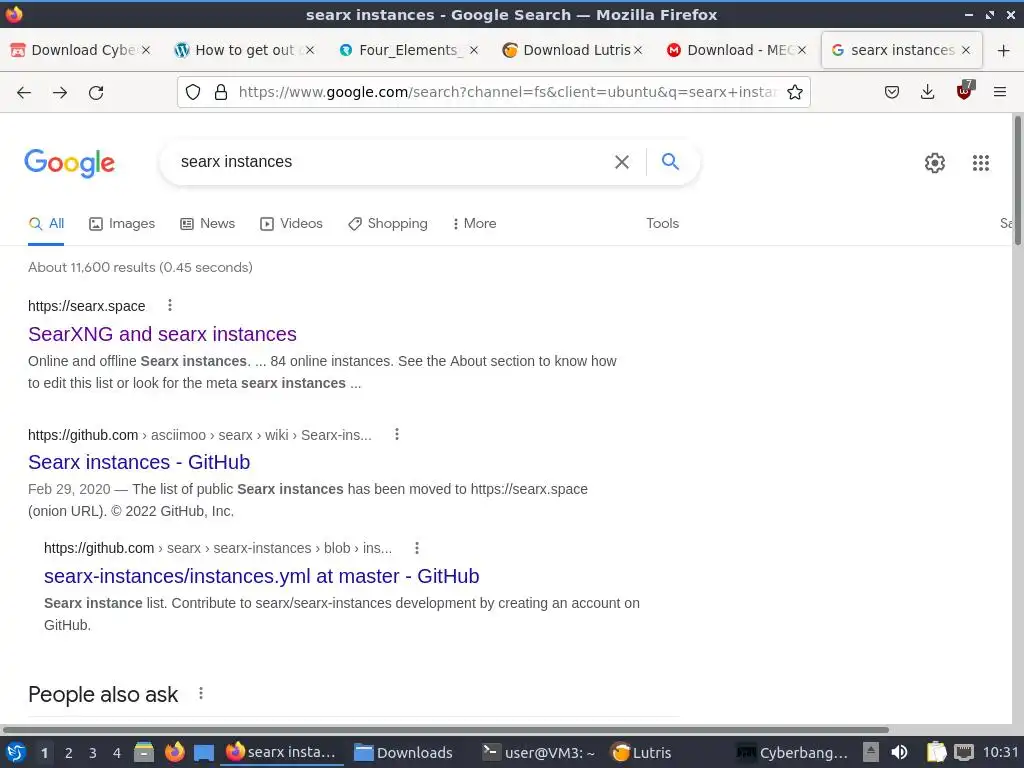Open searx-instances/instances.yml at master link
Image resolution: width=1024 pixels, height=768 pixels.
point(262,576)
